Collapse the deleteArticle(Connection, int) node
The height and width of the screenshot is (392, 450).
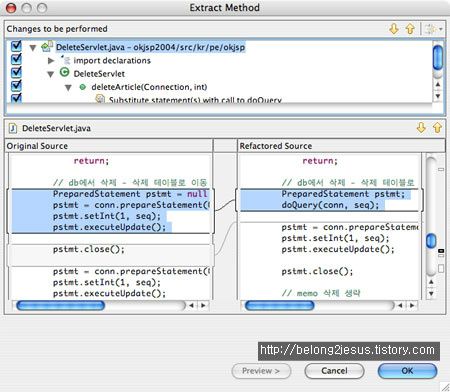(68, 88)
